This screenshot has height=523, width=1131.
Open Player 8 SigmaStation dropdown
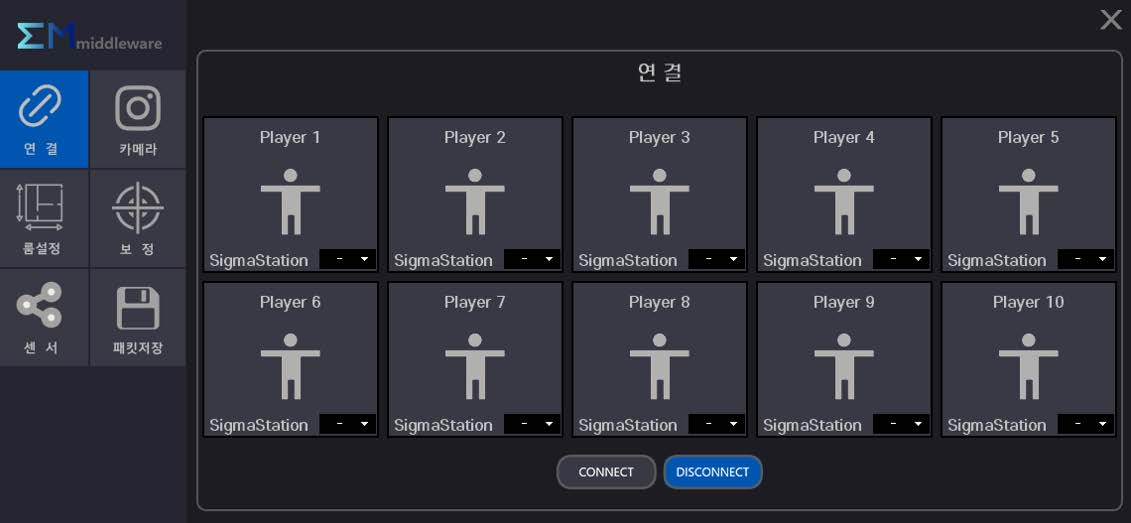click(717, 423)
